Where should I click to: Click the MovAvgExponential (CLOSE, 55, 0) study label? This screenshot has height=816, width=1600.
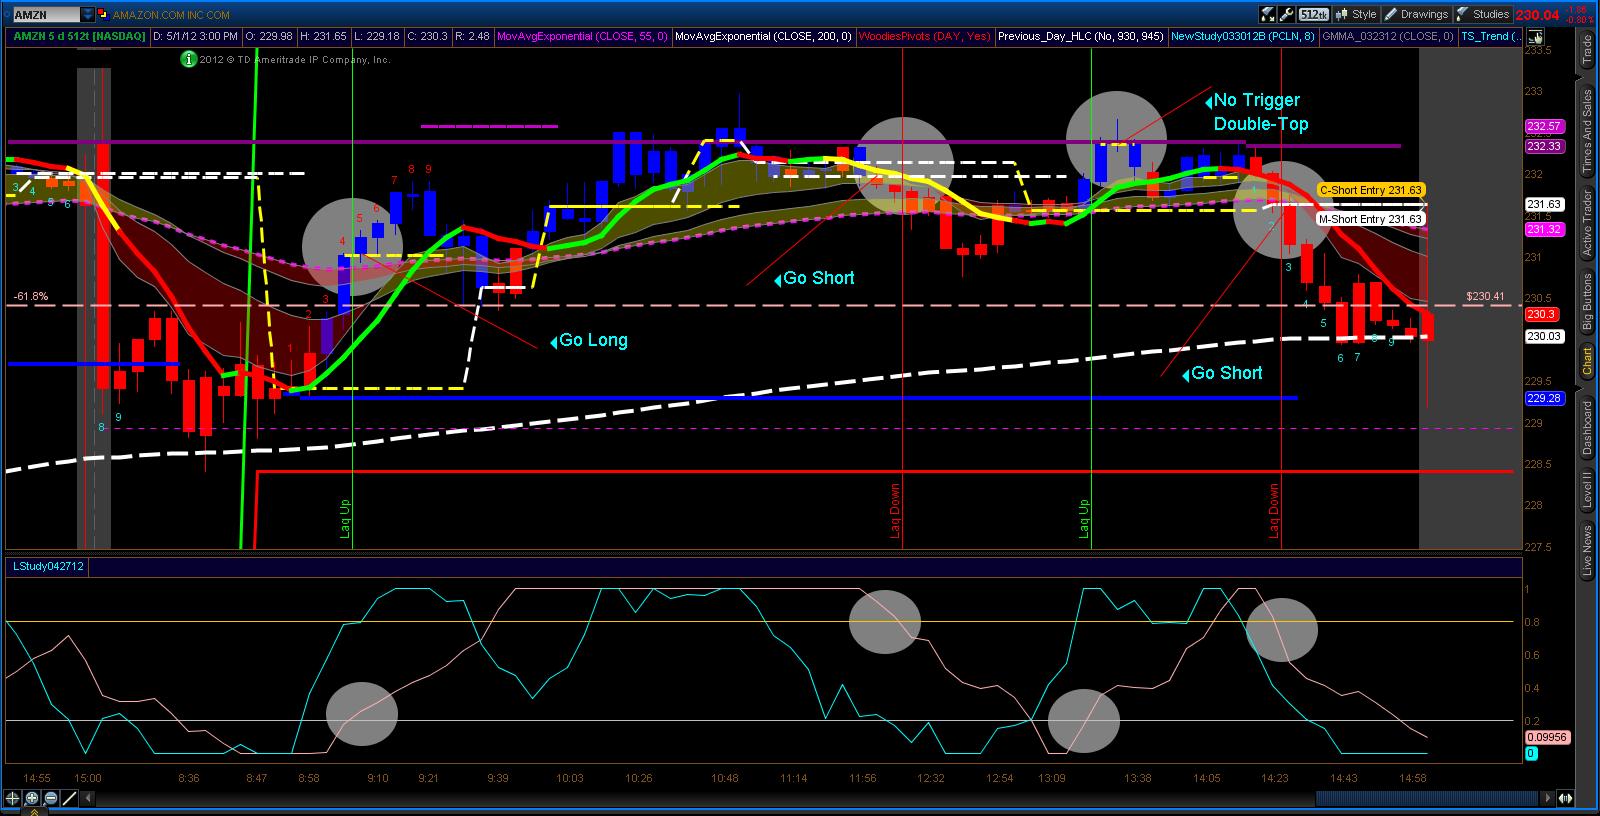coord(582,37)
